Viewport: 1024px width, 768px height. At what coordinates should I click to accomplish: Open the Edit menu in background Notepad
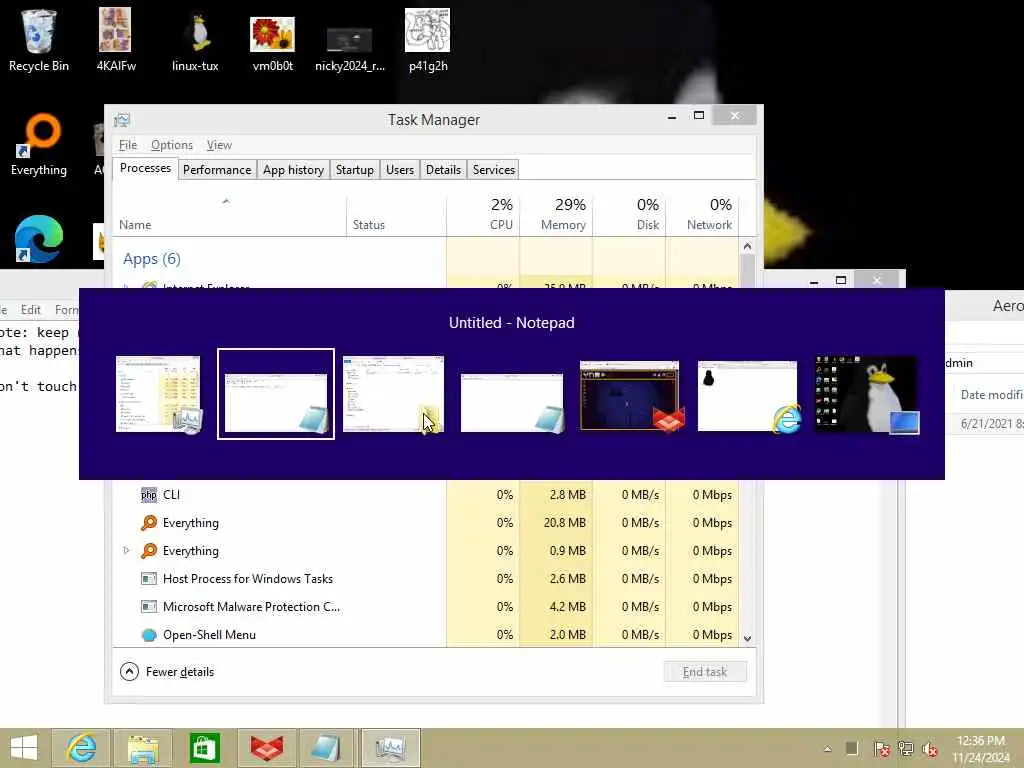(x=31, y=310)
